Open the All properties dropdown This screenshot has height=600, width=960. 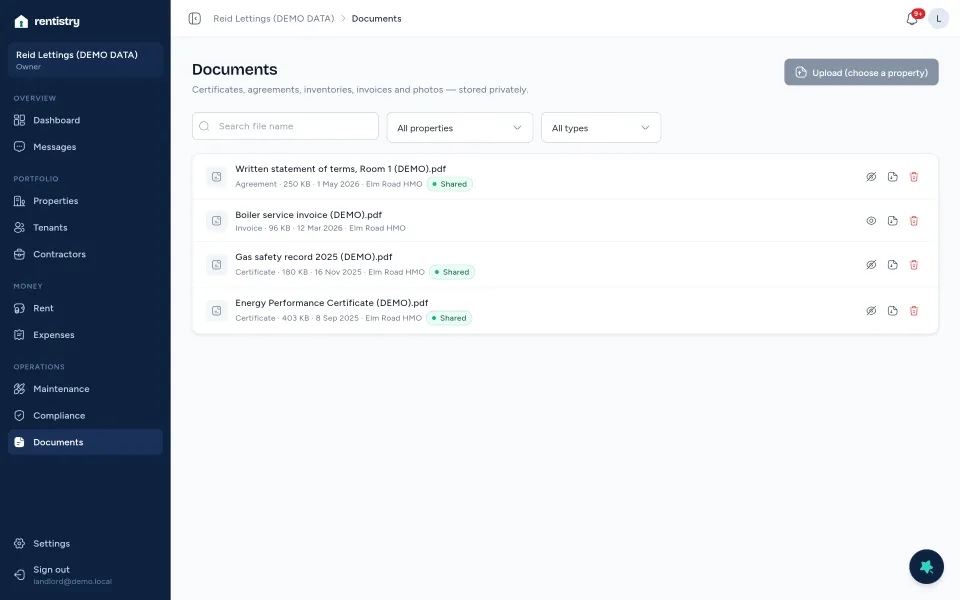click(460, 128)
